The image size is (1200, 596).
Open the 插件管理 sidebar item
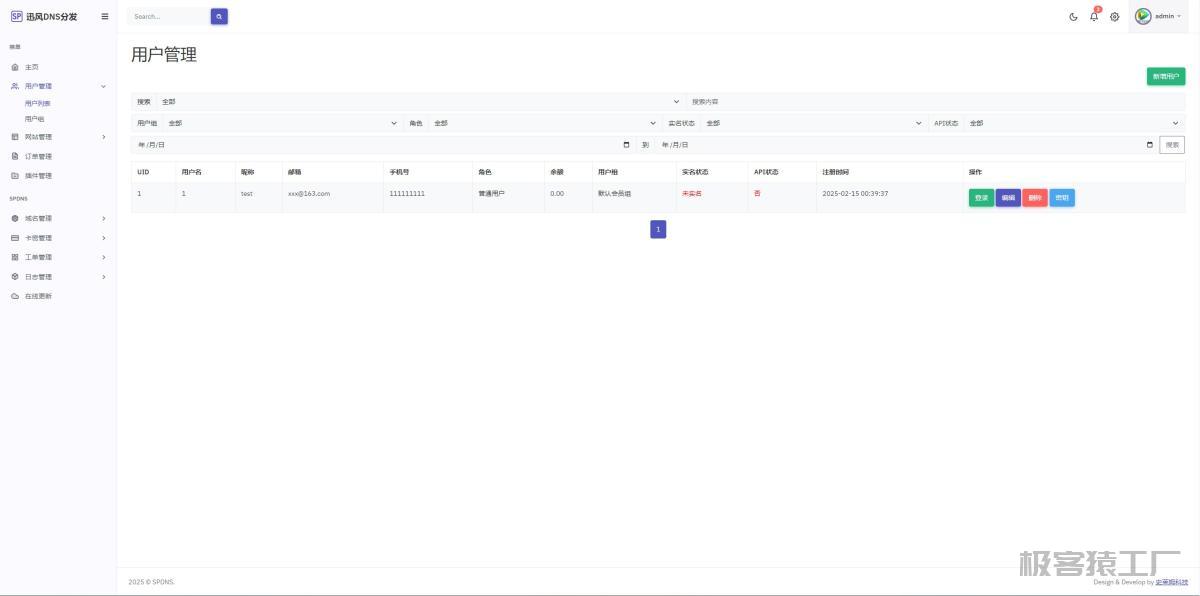tap(38, 176)
